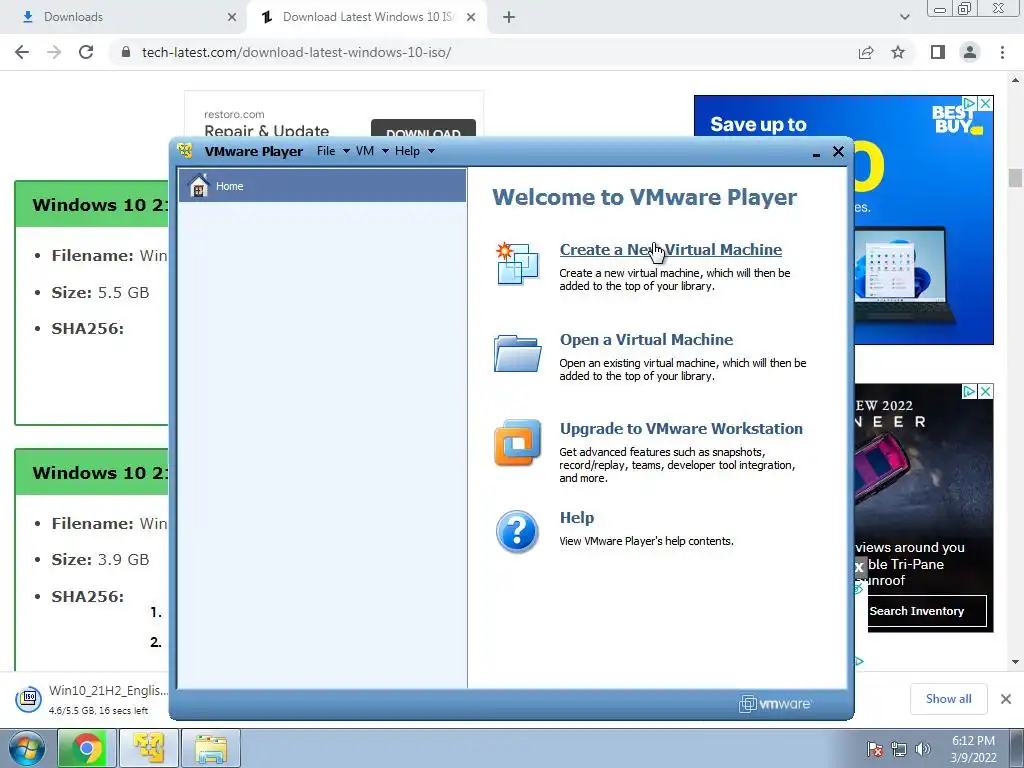Click the ISO file icon in download bar
The width and height of the screenshot is (1024, 768).
click(x=29, y=699)
